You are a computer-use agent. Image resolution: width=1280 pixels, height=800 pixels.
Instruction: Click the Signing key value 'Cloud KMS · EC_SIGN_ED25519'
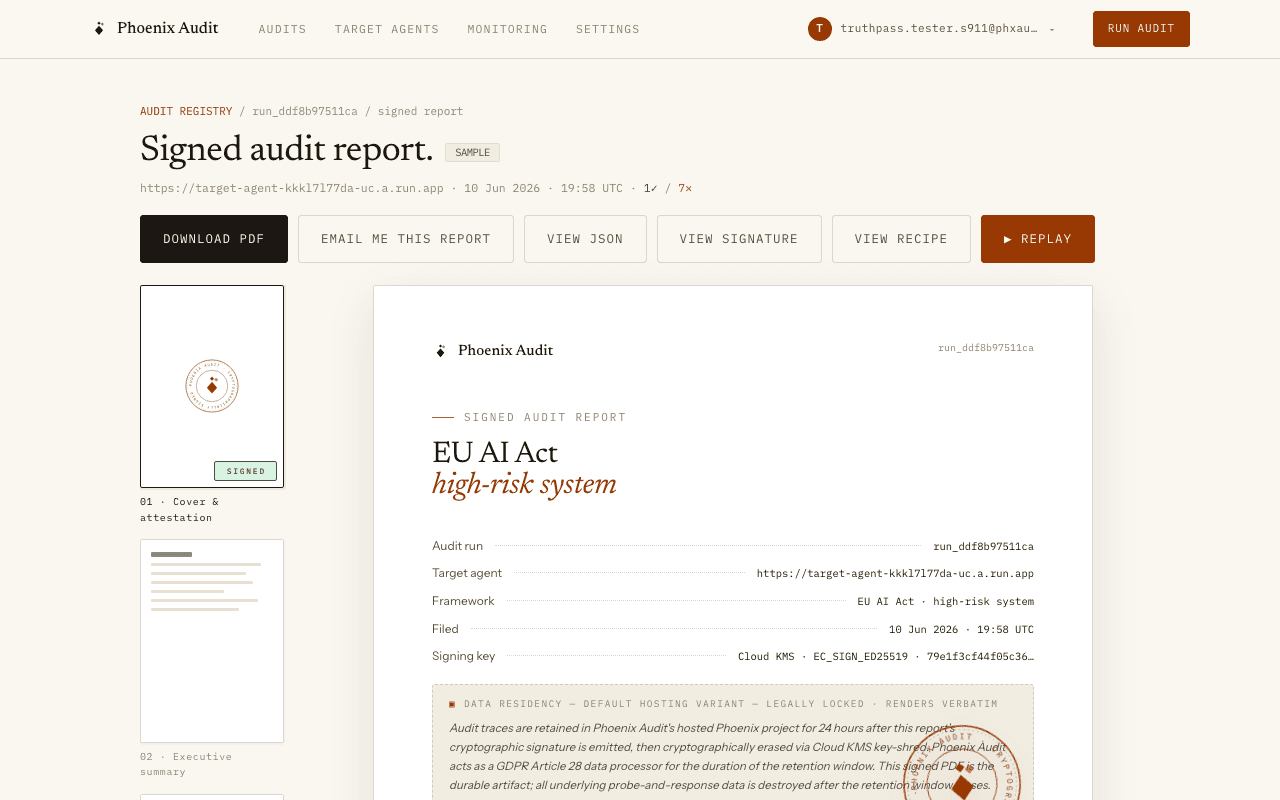point(886,657)
